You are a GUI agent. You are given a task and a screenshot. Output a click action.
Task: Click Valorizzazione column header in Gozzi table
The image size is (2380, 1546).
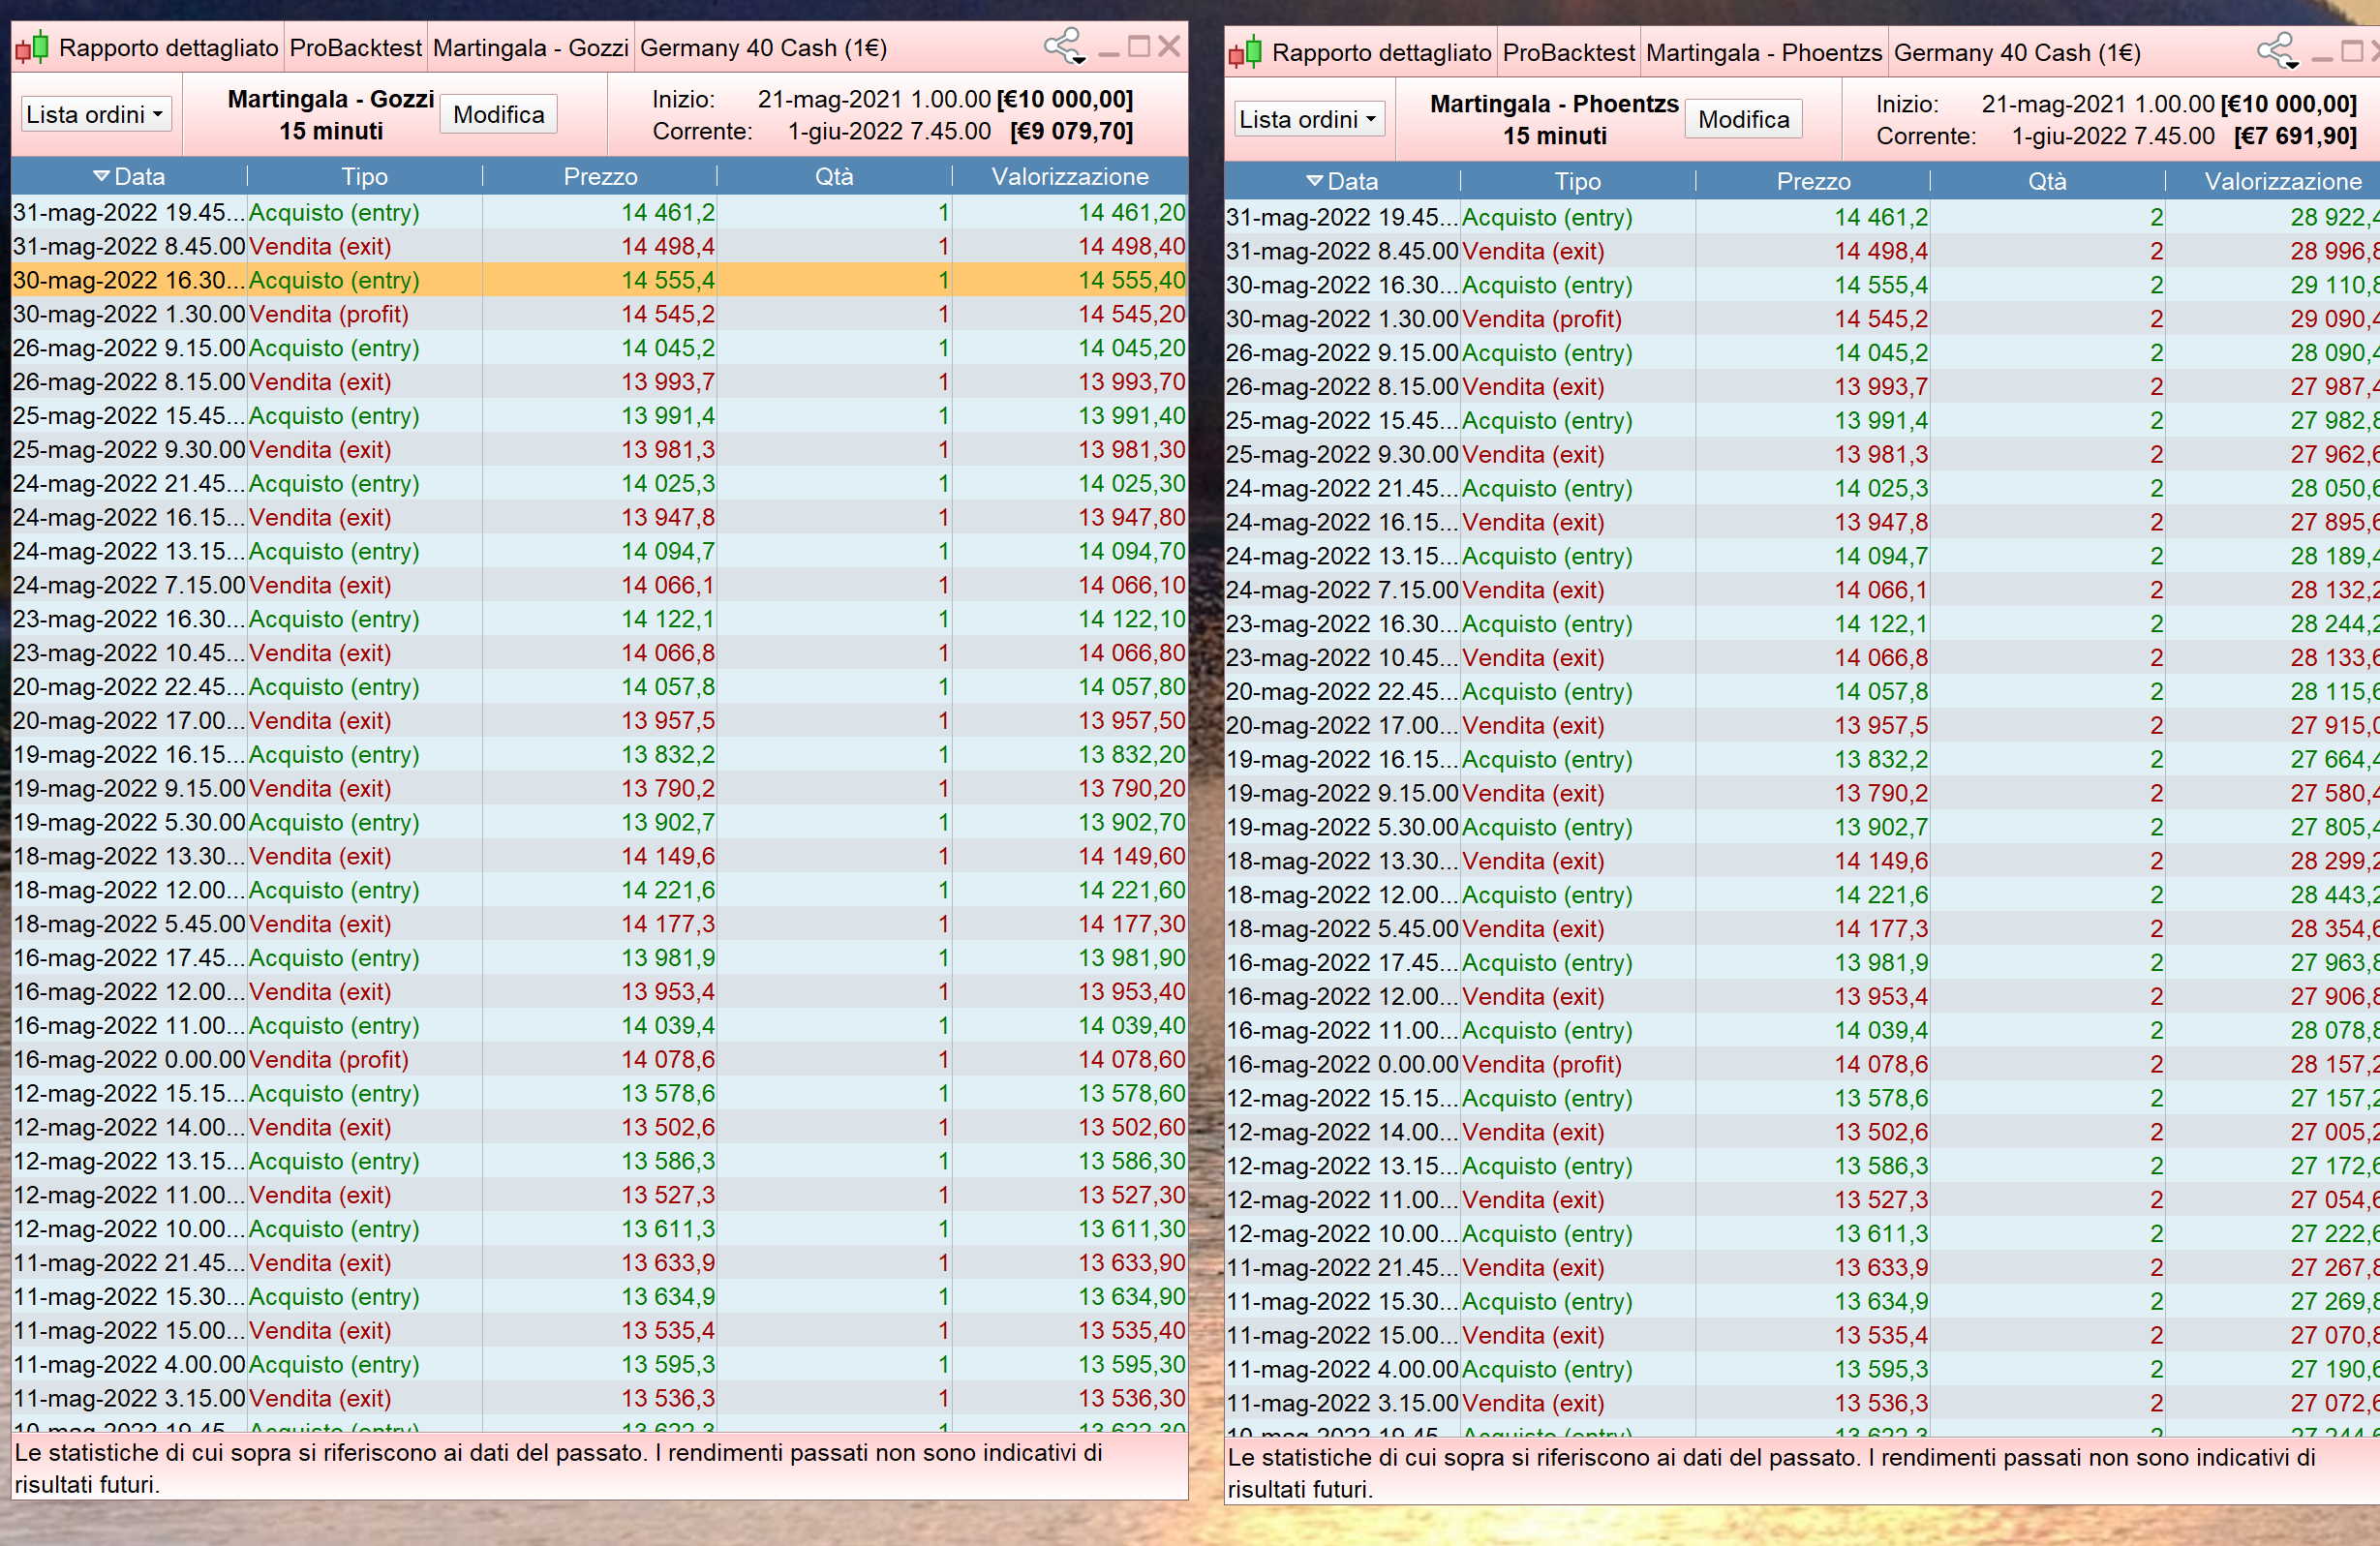1069,177
